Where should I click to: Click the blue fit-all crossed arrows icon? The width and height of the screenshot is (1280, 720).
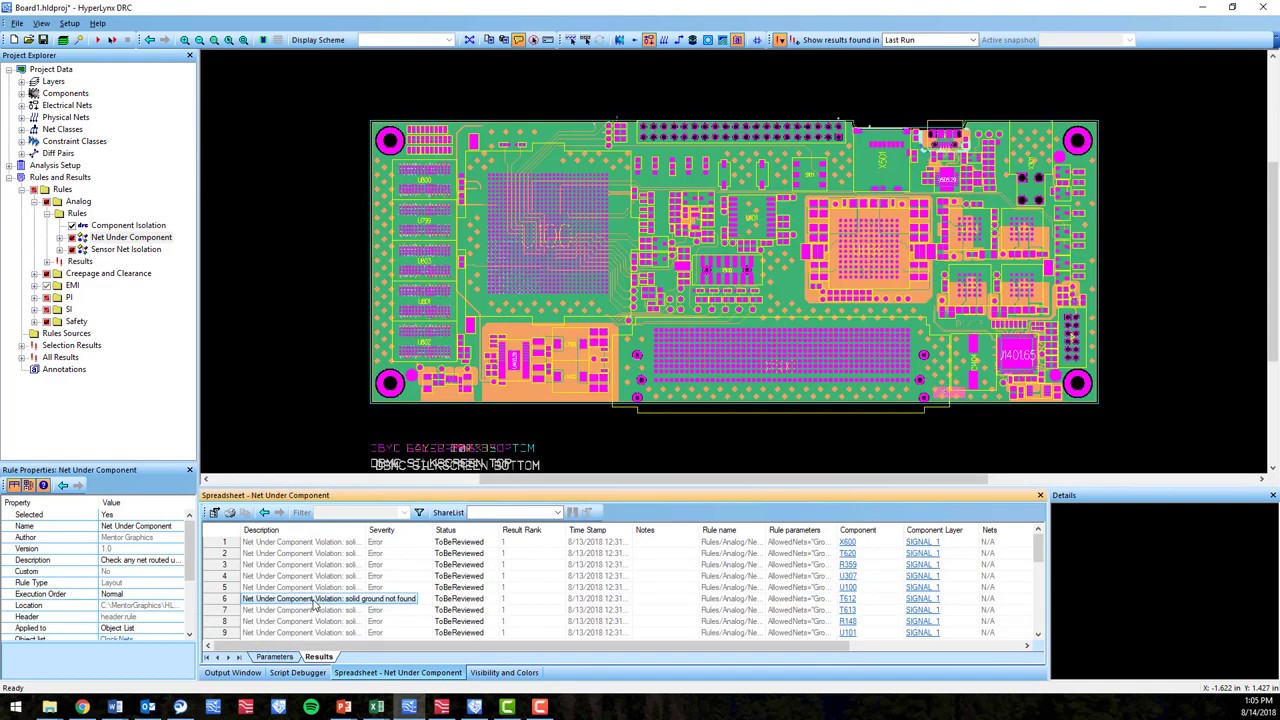469,40
